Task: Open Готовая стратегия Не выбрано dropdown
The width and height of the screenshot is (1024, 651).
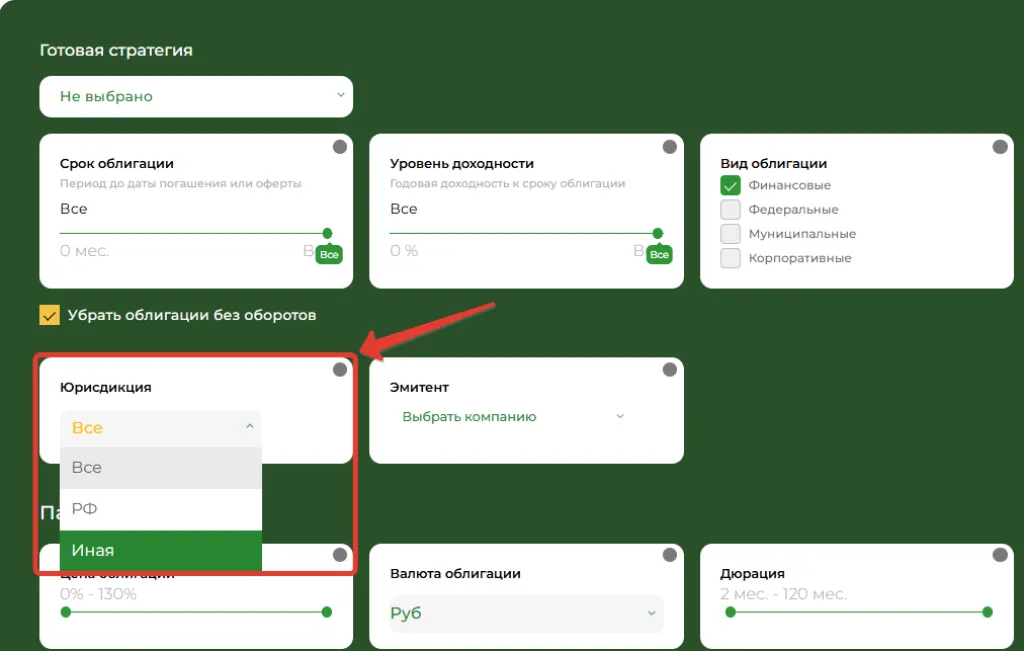Action: point(196,97)
